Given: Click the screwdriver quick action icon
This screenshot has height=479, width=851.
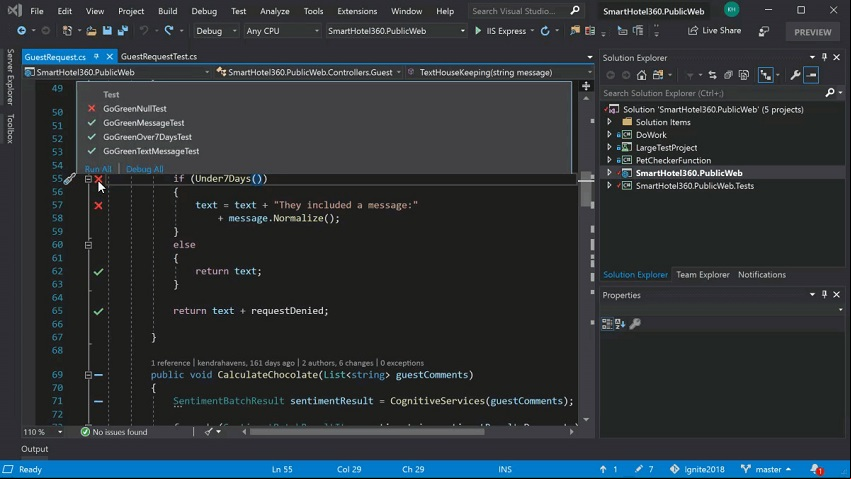Looking at the screenshot, I should [x=69, y=179].
